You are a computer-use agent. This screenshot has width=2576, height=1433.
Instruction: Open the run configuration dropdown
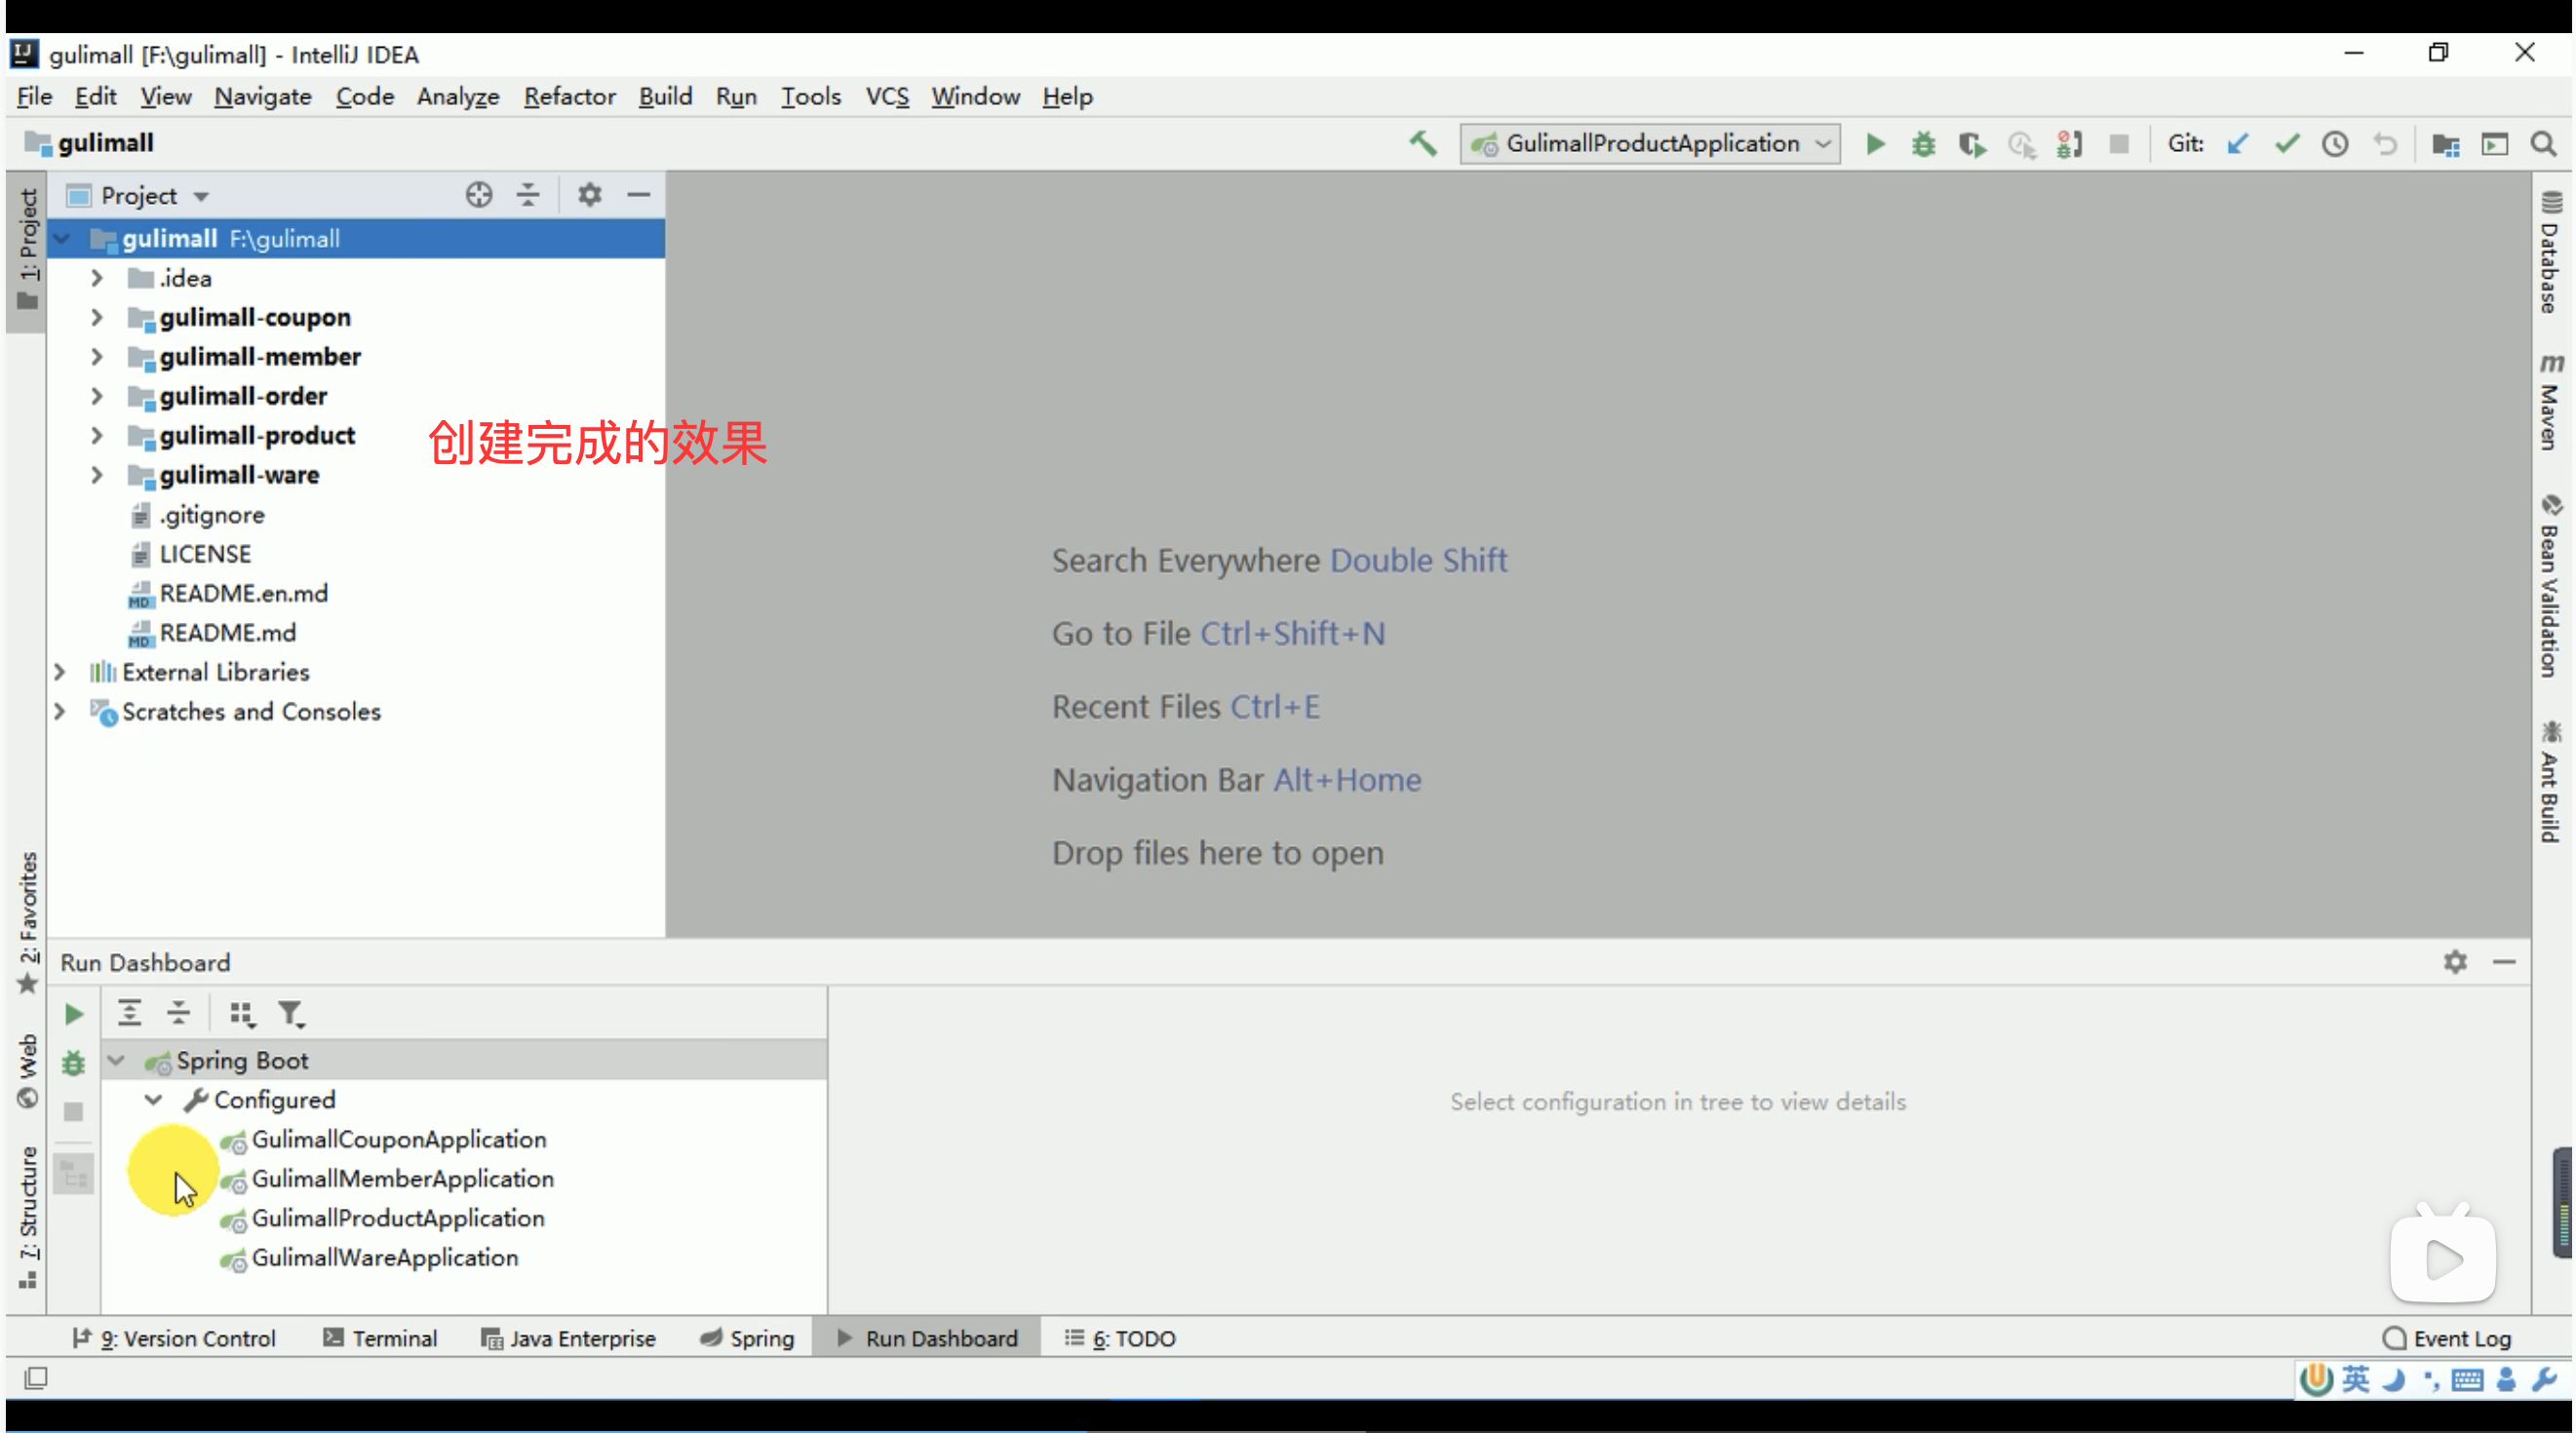point(1650,143)
